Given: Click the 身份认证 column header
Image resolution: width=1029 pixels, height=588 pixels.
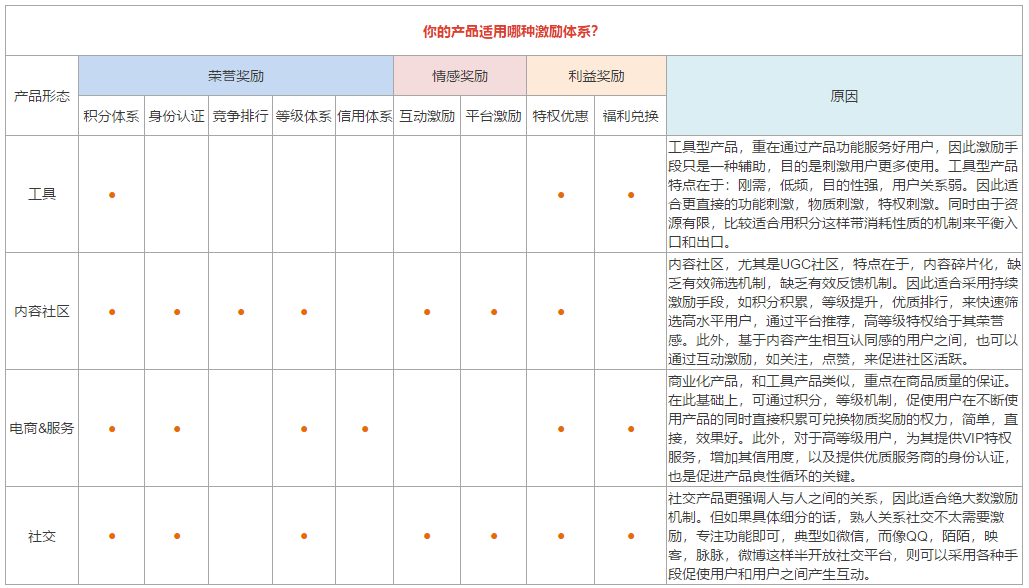Looking at the screenshot, I should [x=177, y=116].
